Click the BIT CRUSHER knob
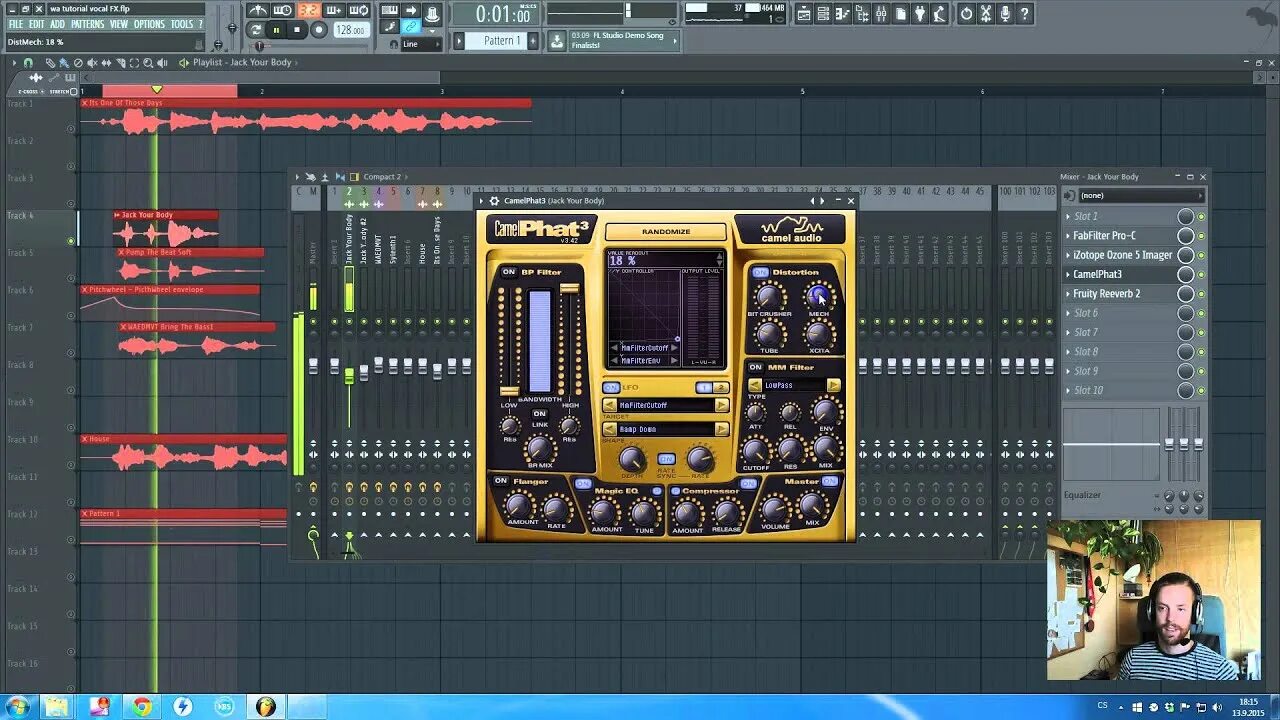1280x720 pixels. pyautogui.click(x=768, y=296)
